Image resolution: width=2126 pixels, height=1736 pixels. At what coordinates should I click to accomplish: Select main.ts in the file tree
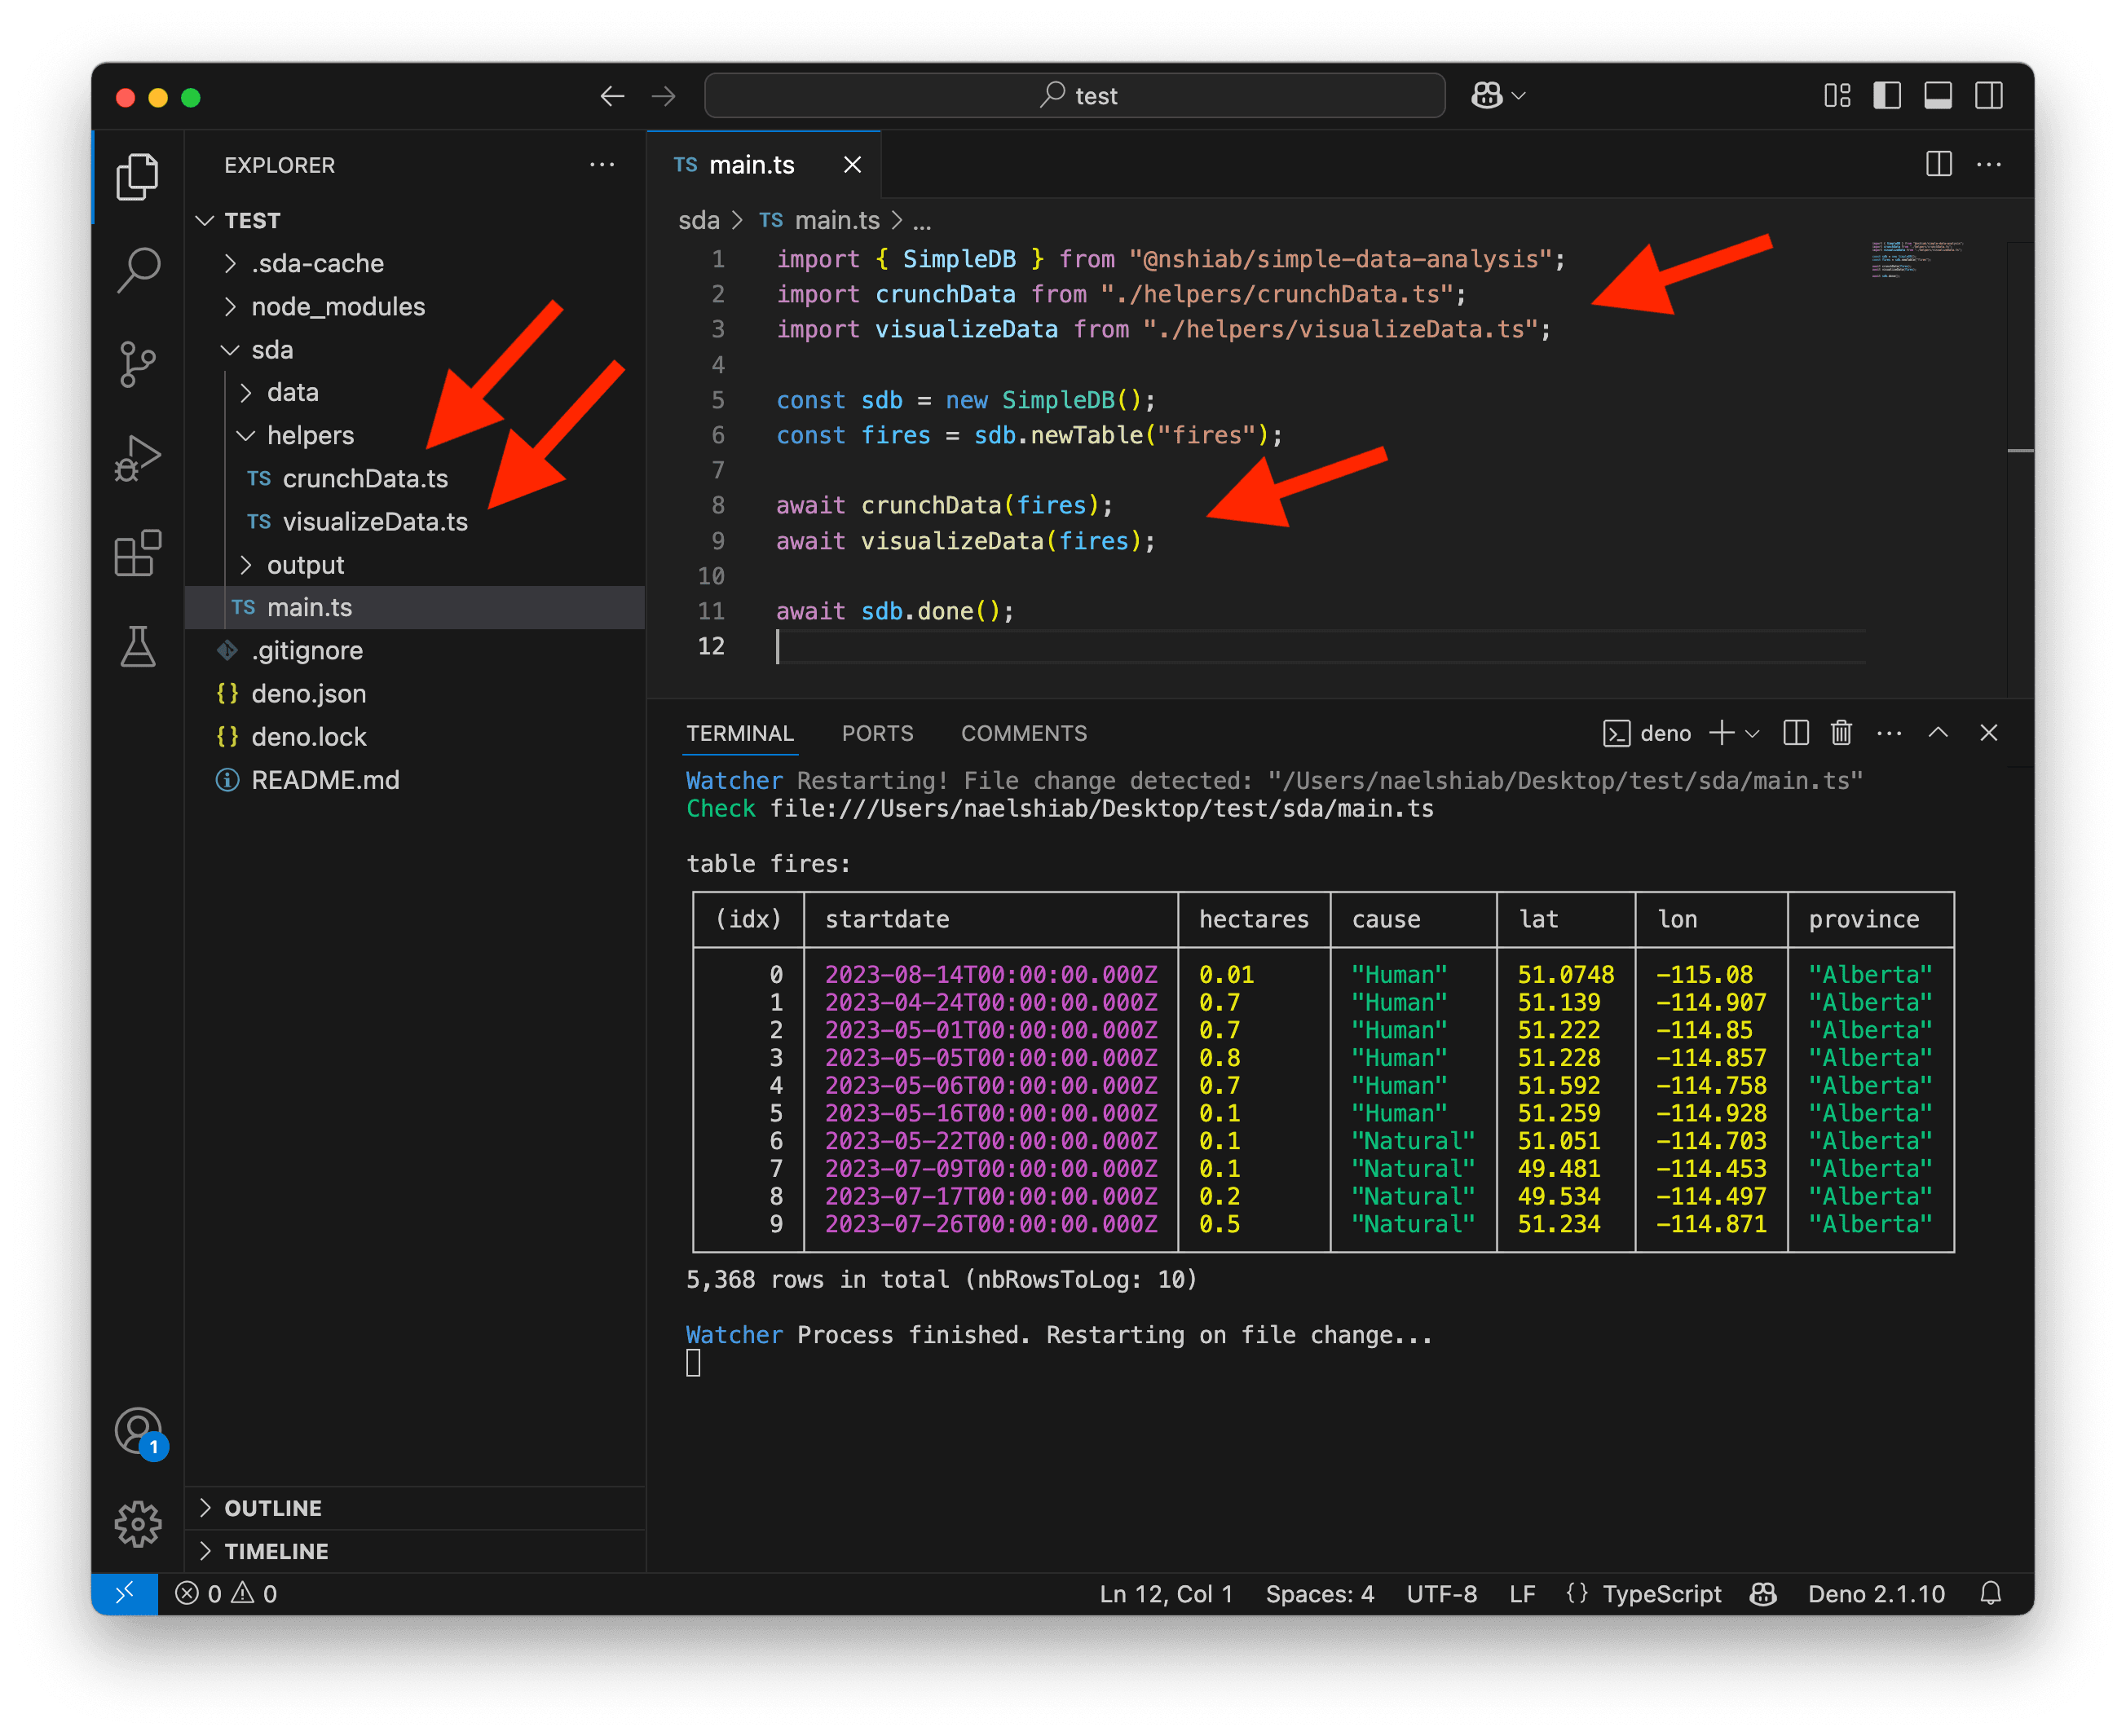pyautogui.click(x=415, y=607)
